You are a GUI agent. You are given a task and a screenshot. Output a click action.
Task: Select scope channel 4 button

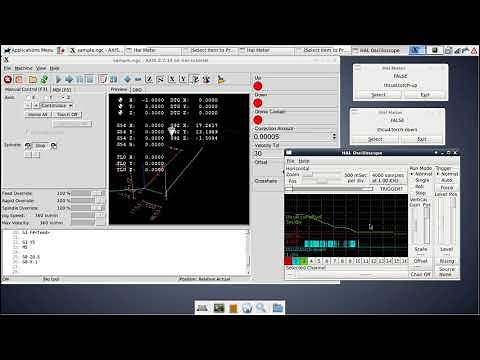click(x=311, y=261)
